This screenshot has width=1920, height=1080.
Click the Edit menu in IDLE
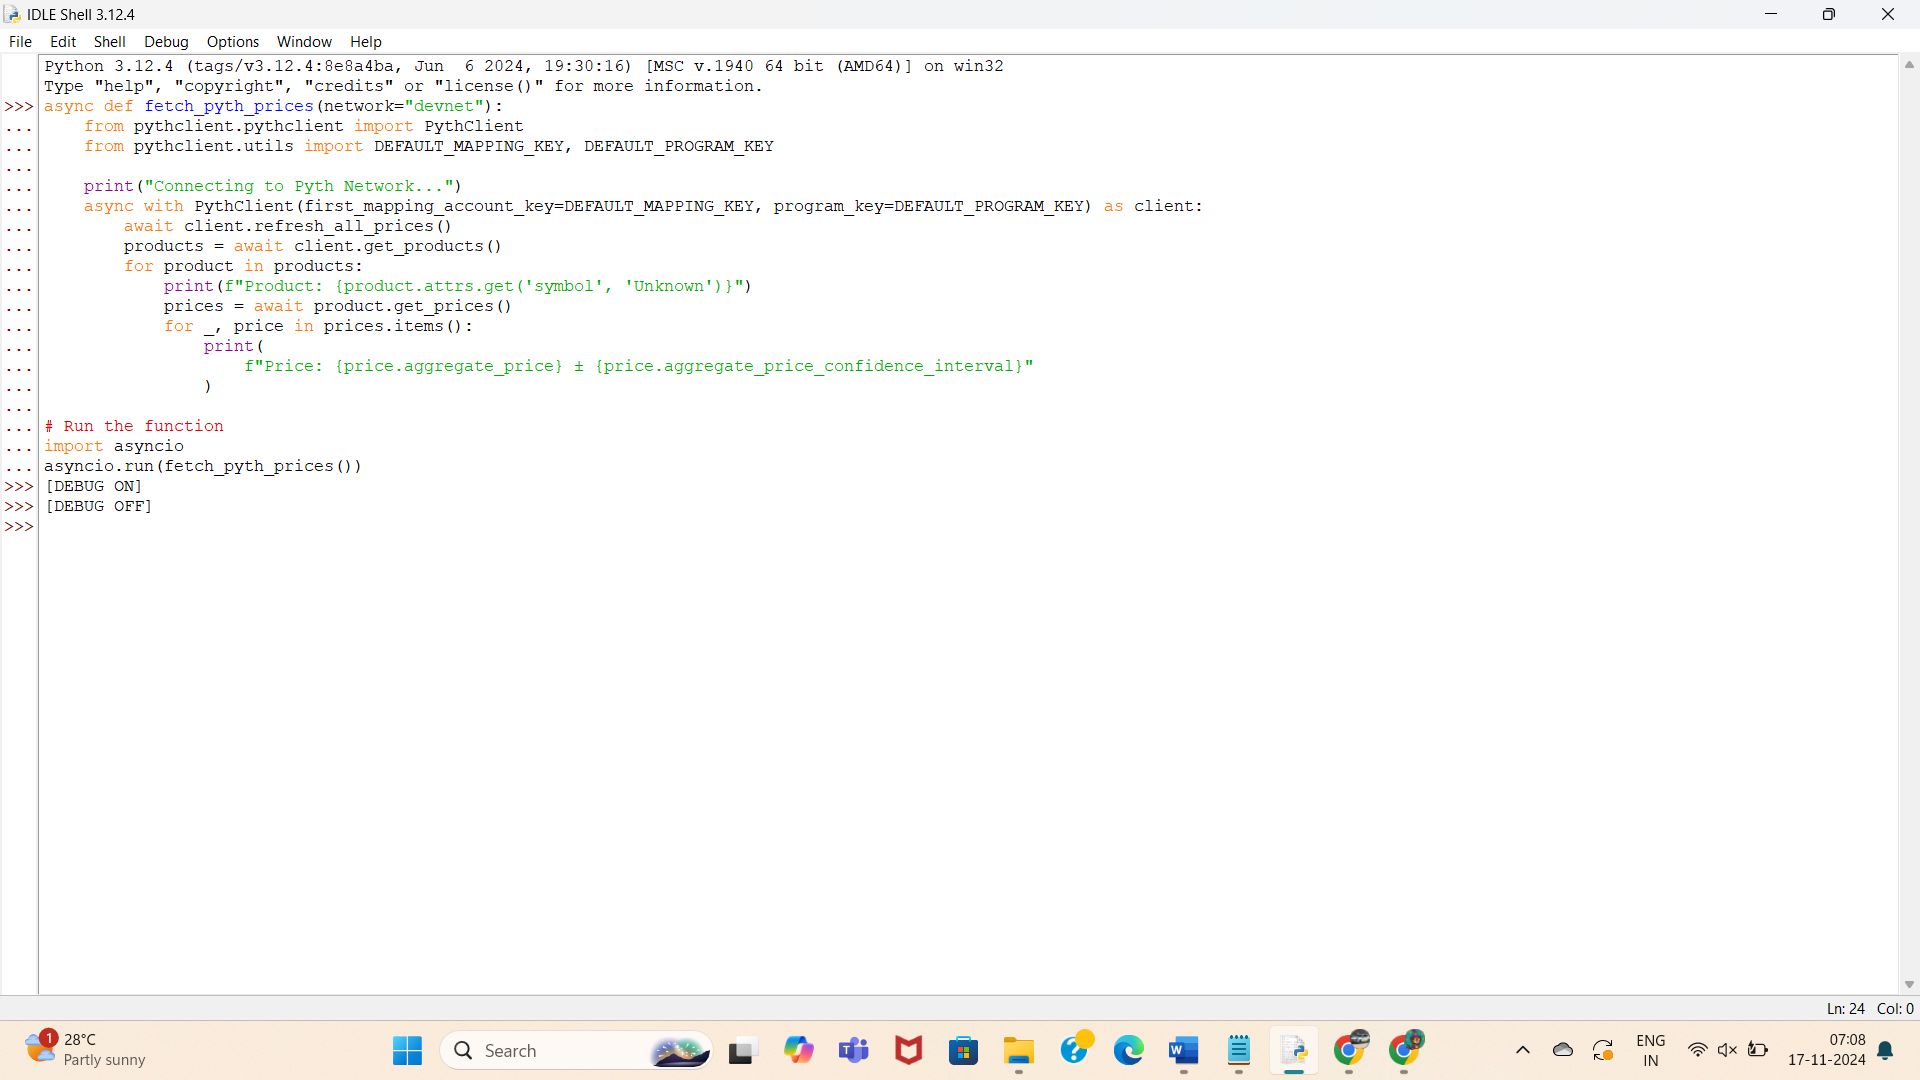click(62, 41)
